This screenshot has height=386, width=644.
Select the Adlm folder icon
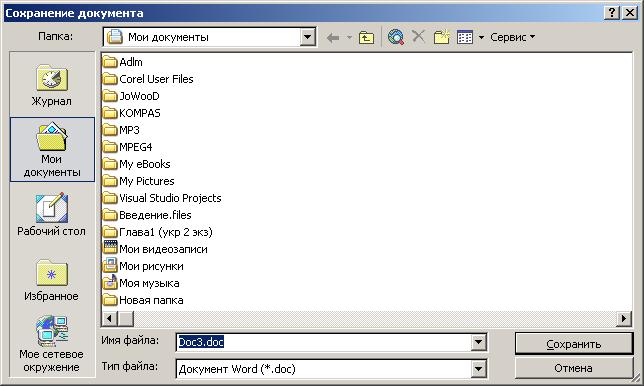click(110, 62)
